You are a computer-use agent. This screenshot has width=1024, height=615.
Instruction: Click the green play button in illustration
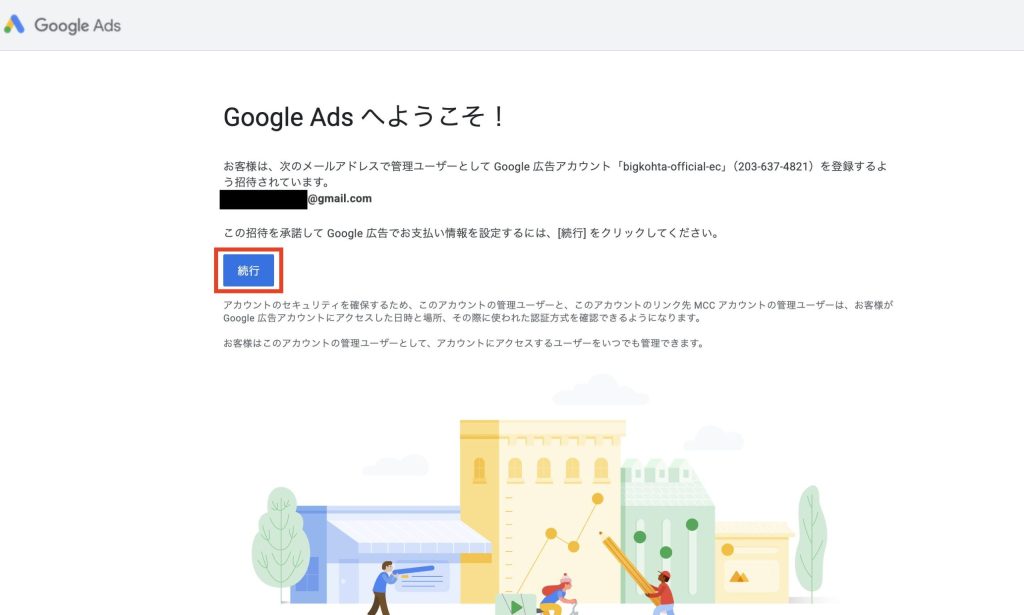pos(515,605)
